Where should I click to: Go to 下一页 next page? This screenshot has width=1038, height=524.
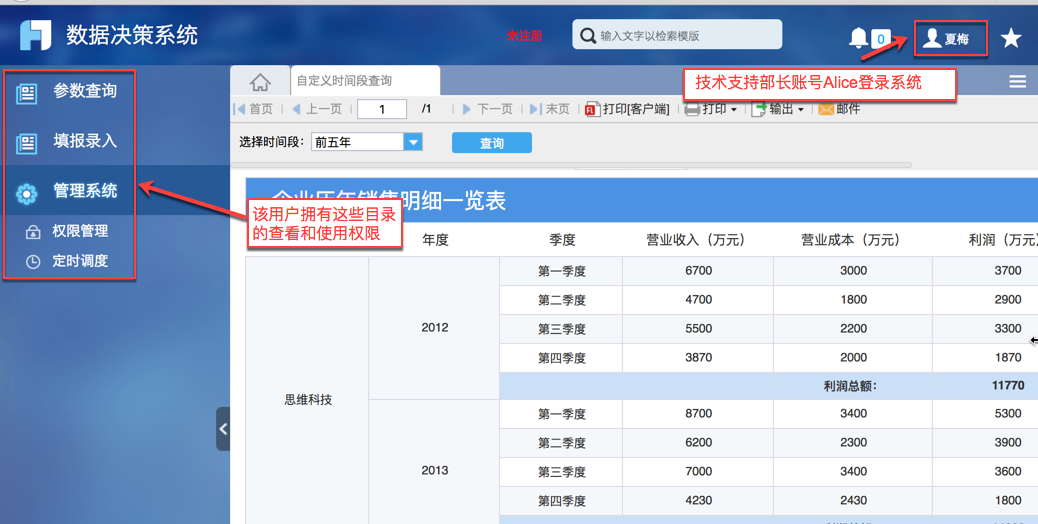[x=487, y=109]
